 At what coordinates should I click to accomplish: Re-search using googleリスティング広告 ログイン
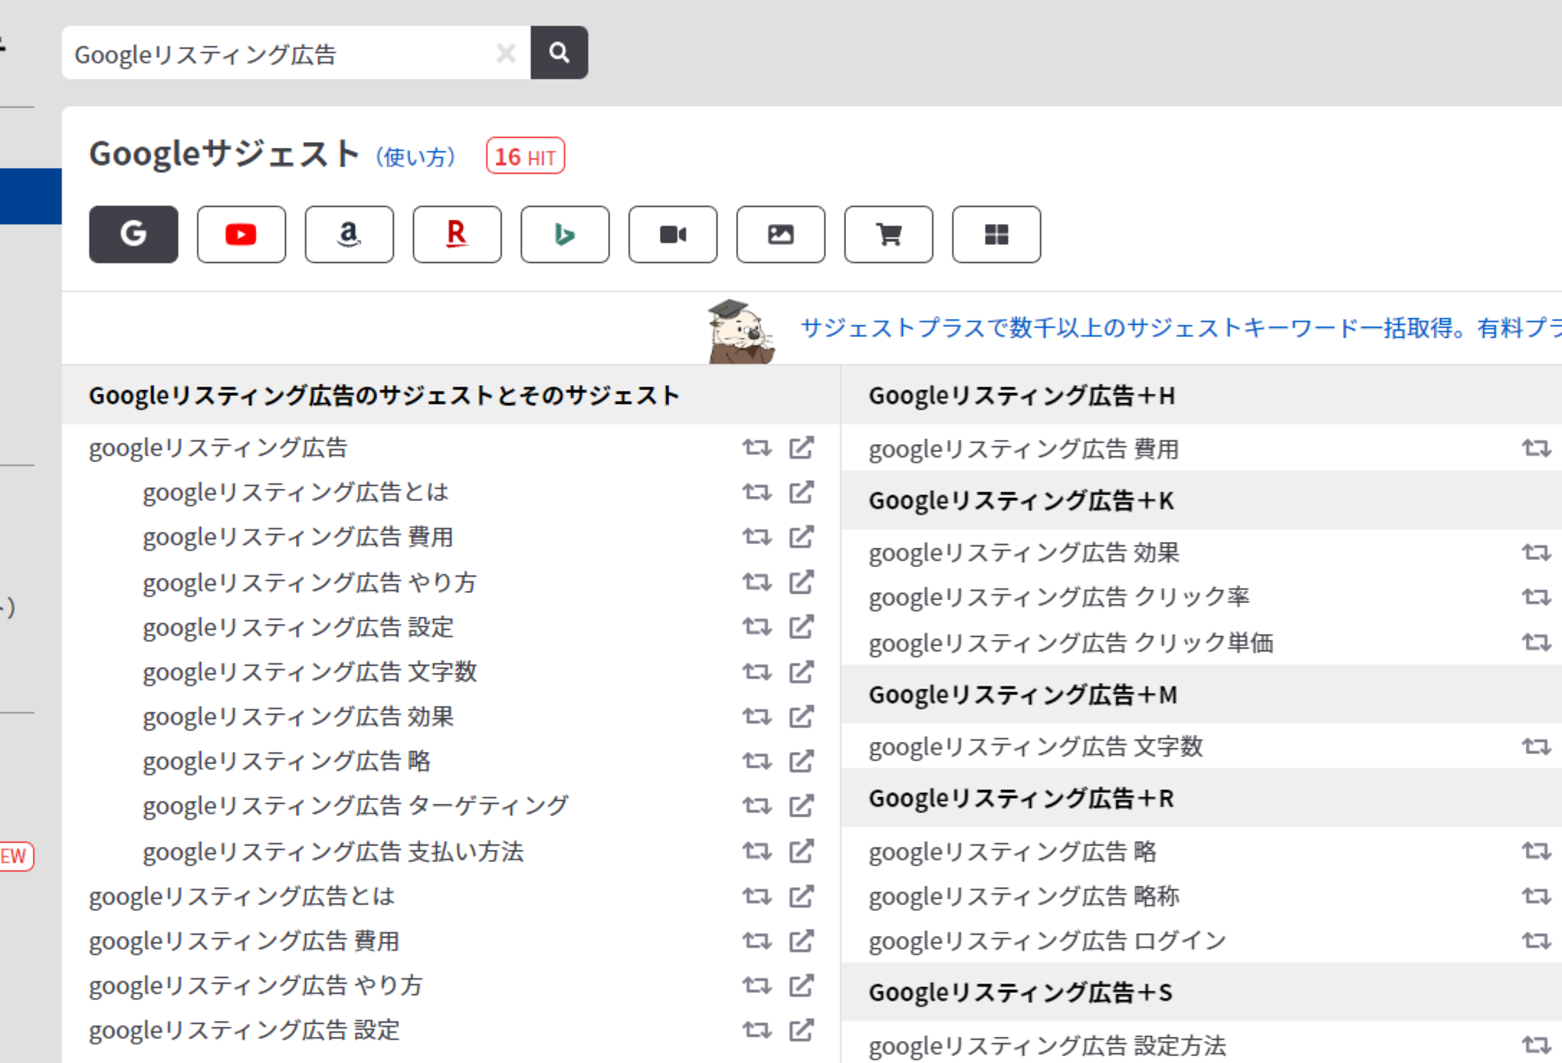(x=1536, y=941)
